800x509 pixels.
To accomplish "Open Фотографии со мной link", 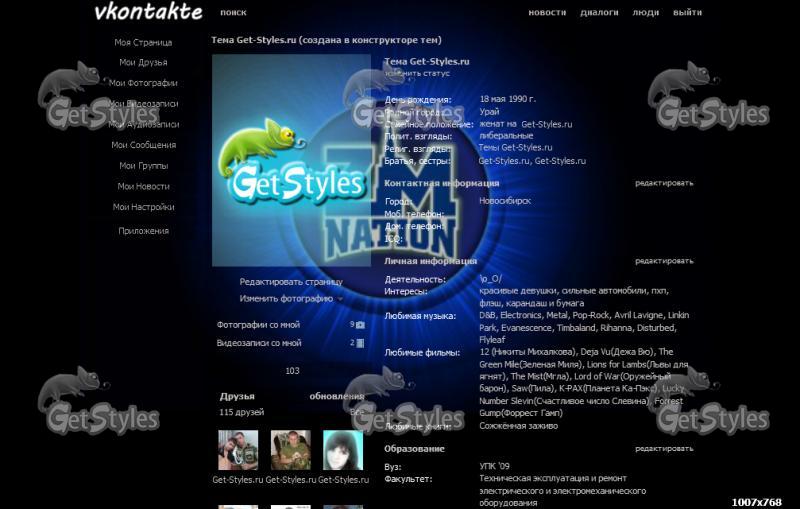I will coord(259,325).
